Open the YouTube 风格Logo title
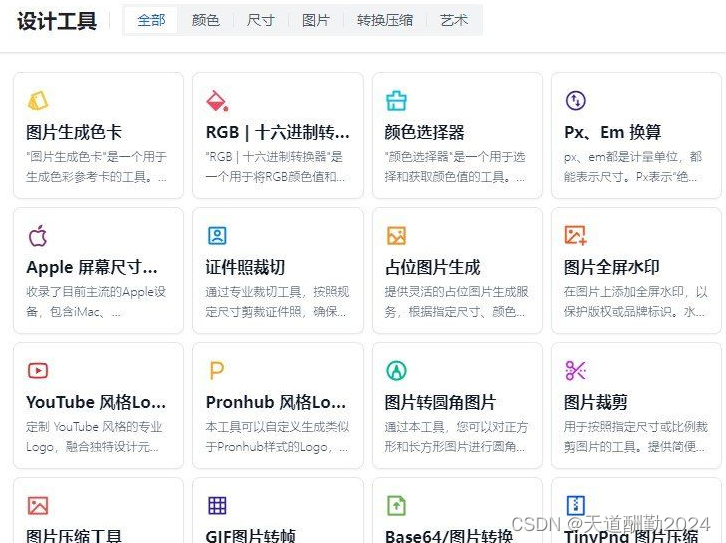 [96, 402]
